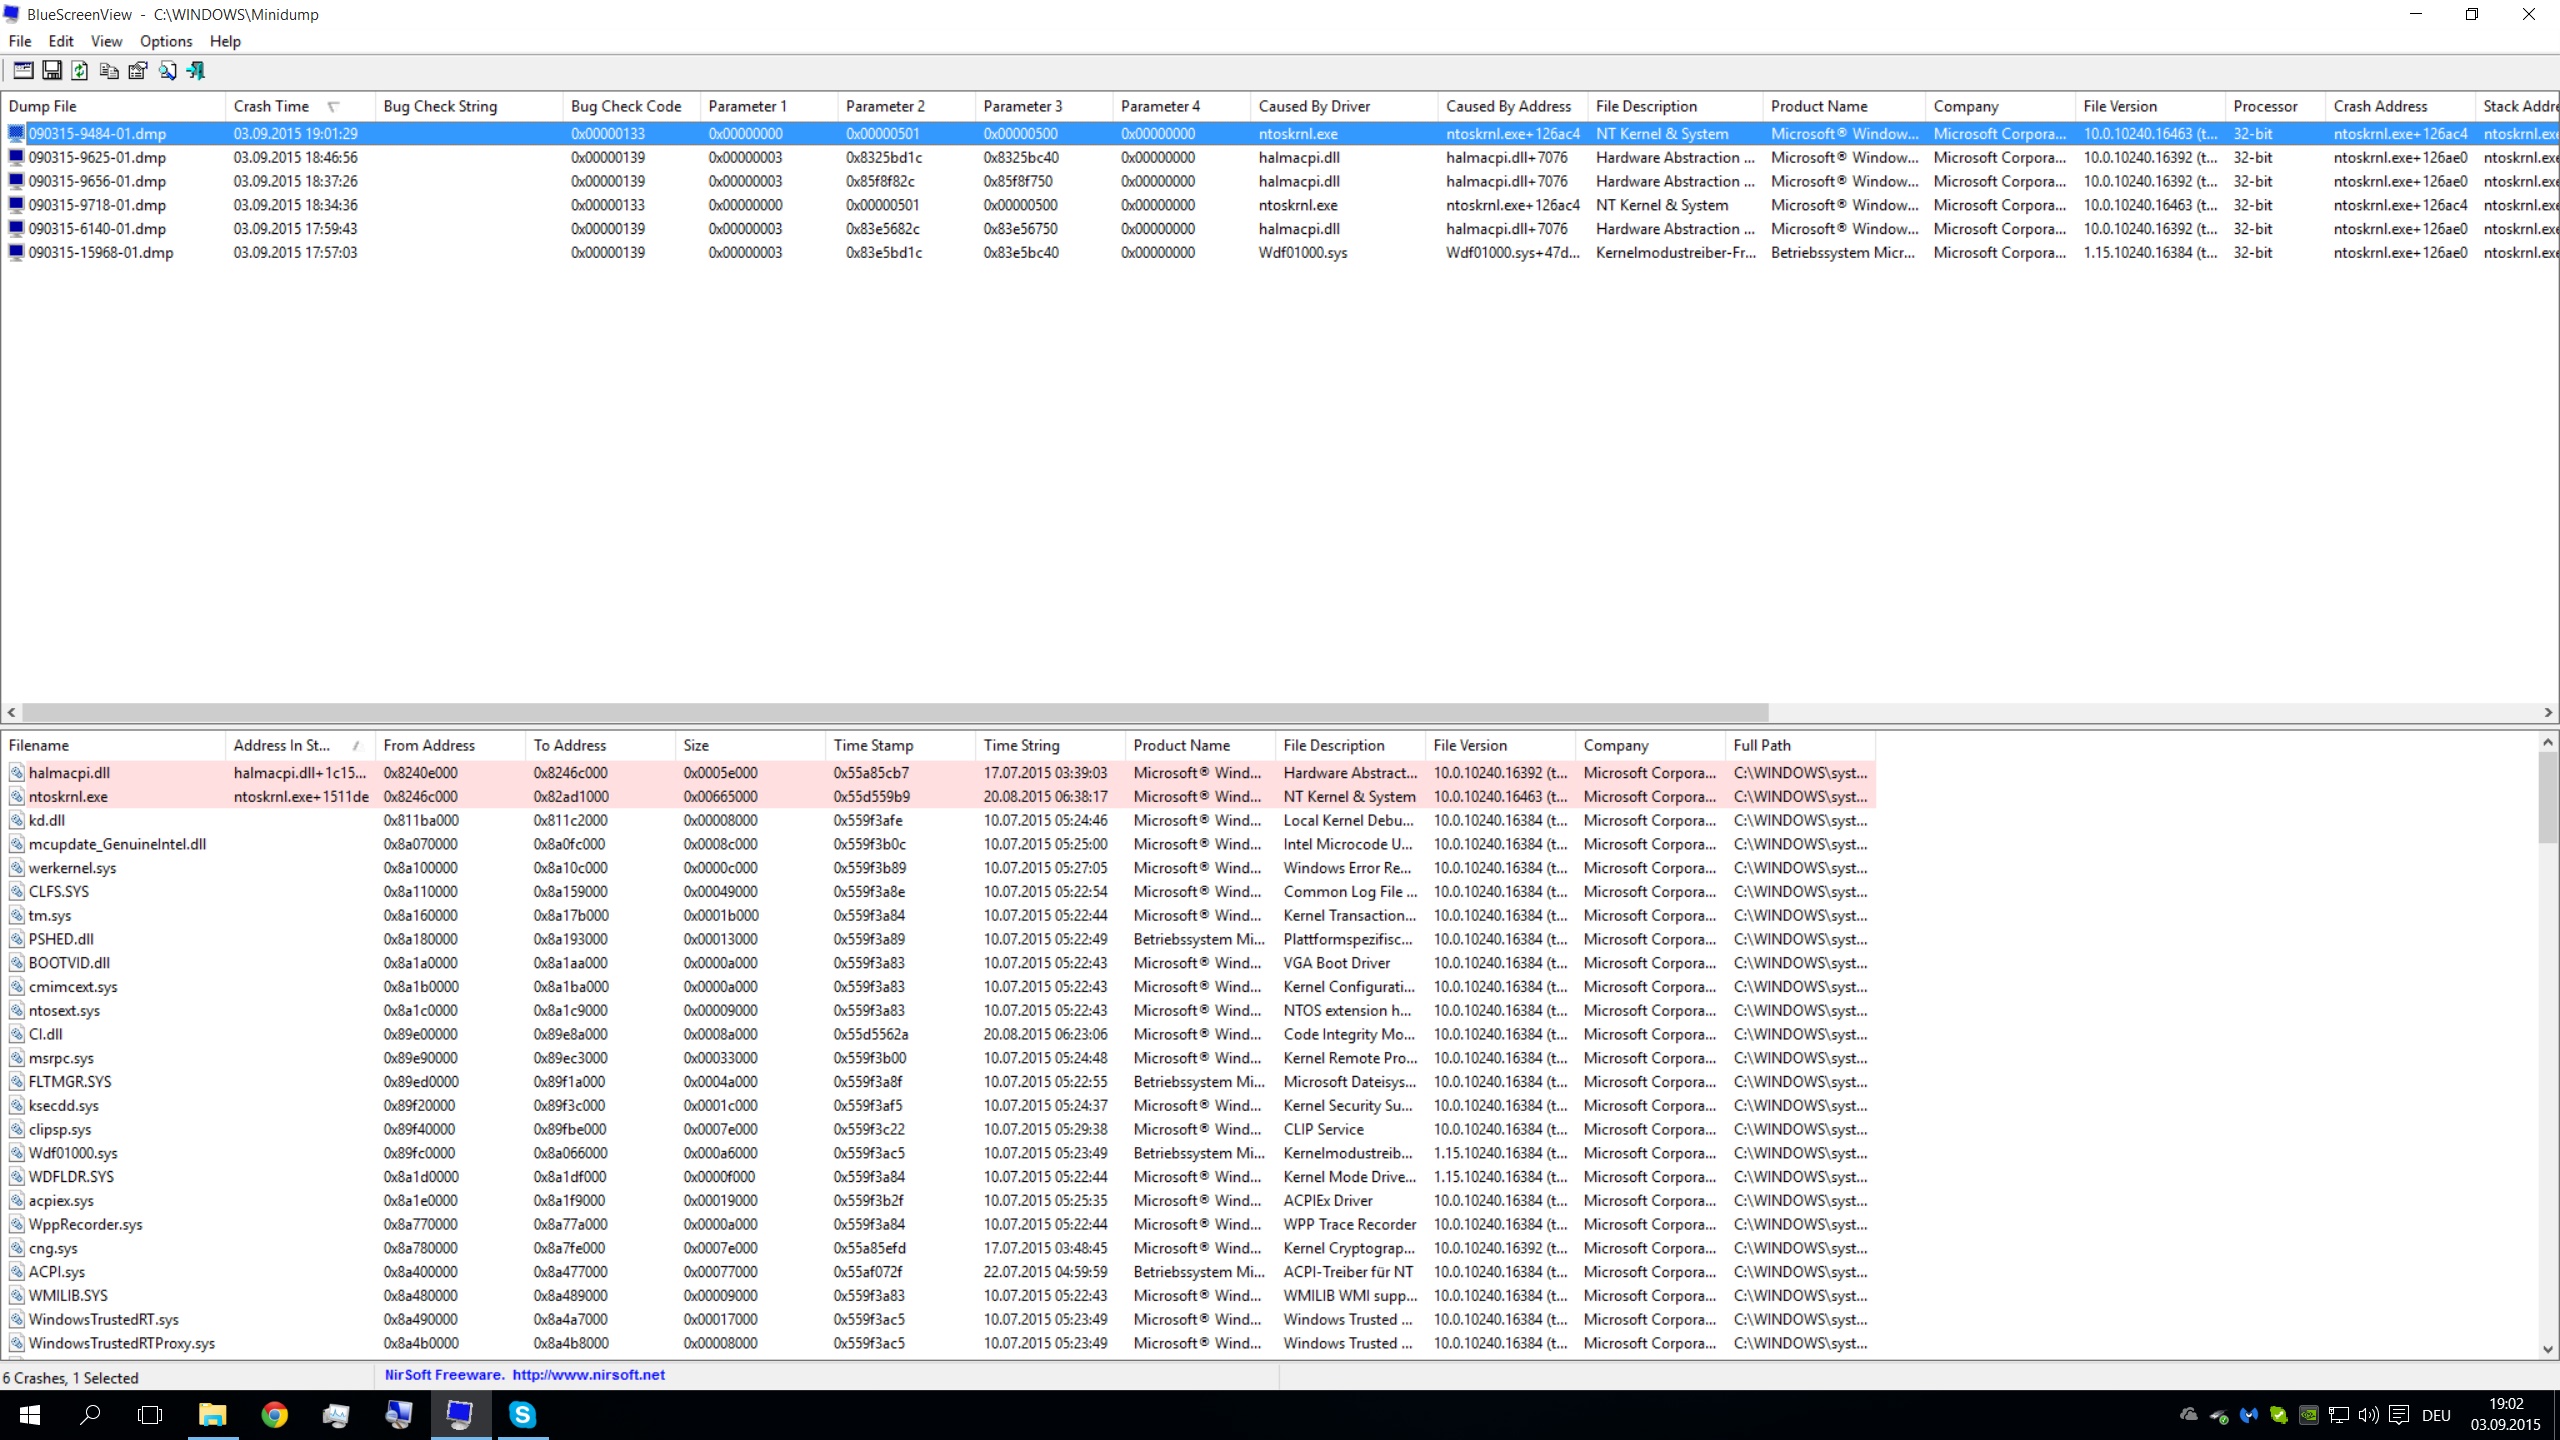Select dump file 090315-15968-01.dmp
Viewport: 2560px width, 1440px height.
100,252
